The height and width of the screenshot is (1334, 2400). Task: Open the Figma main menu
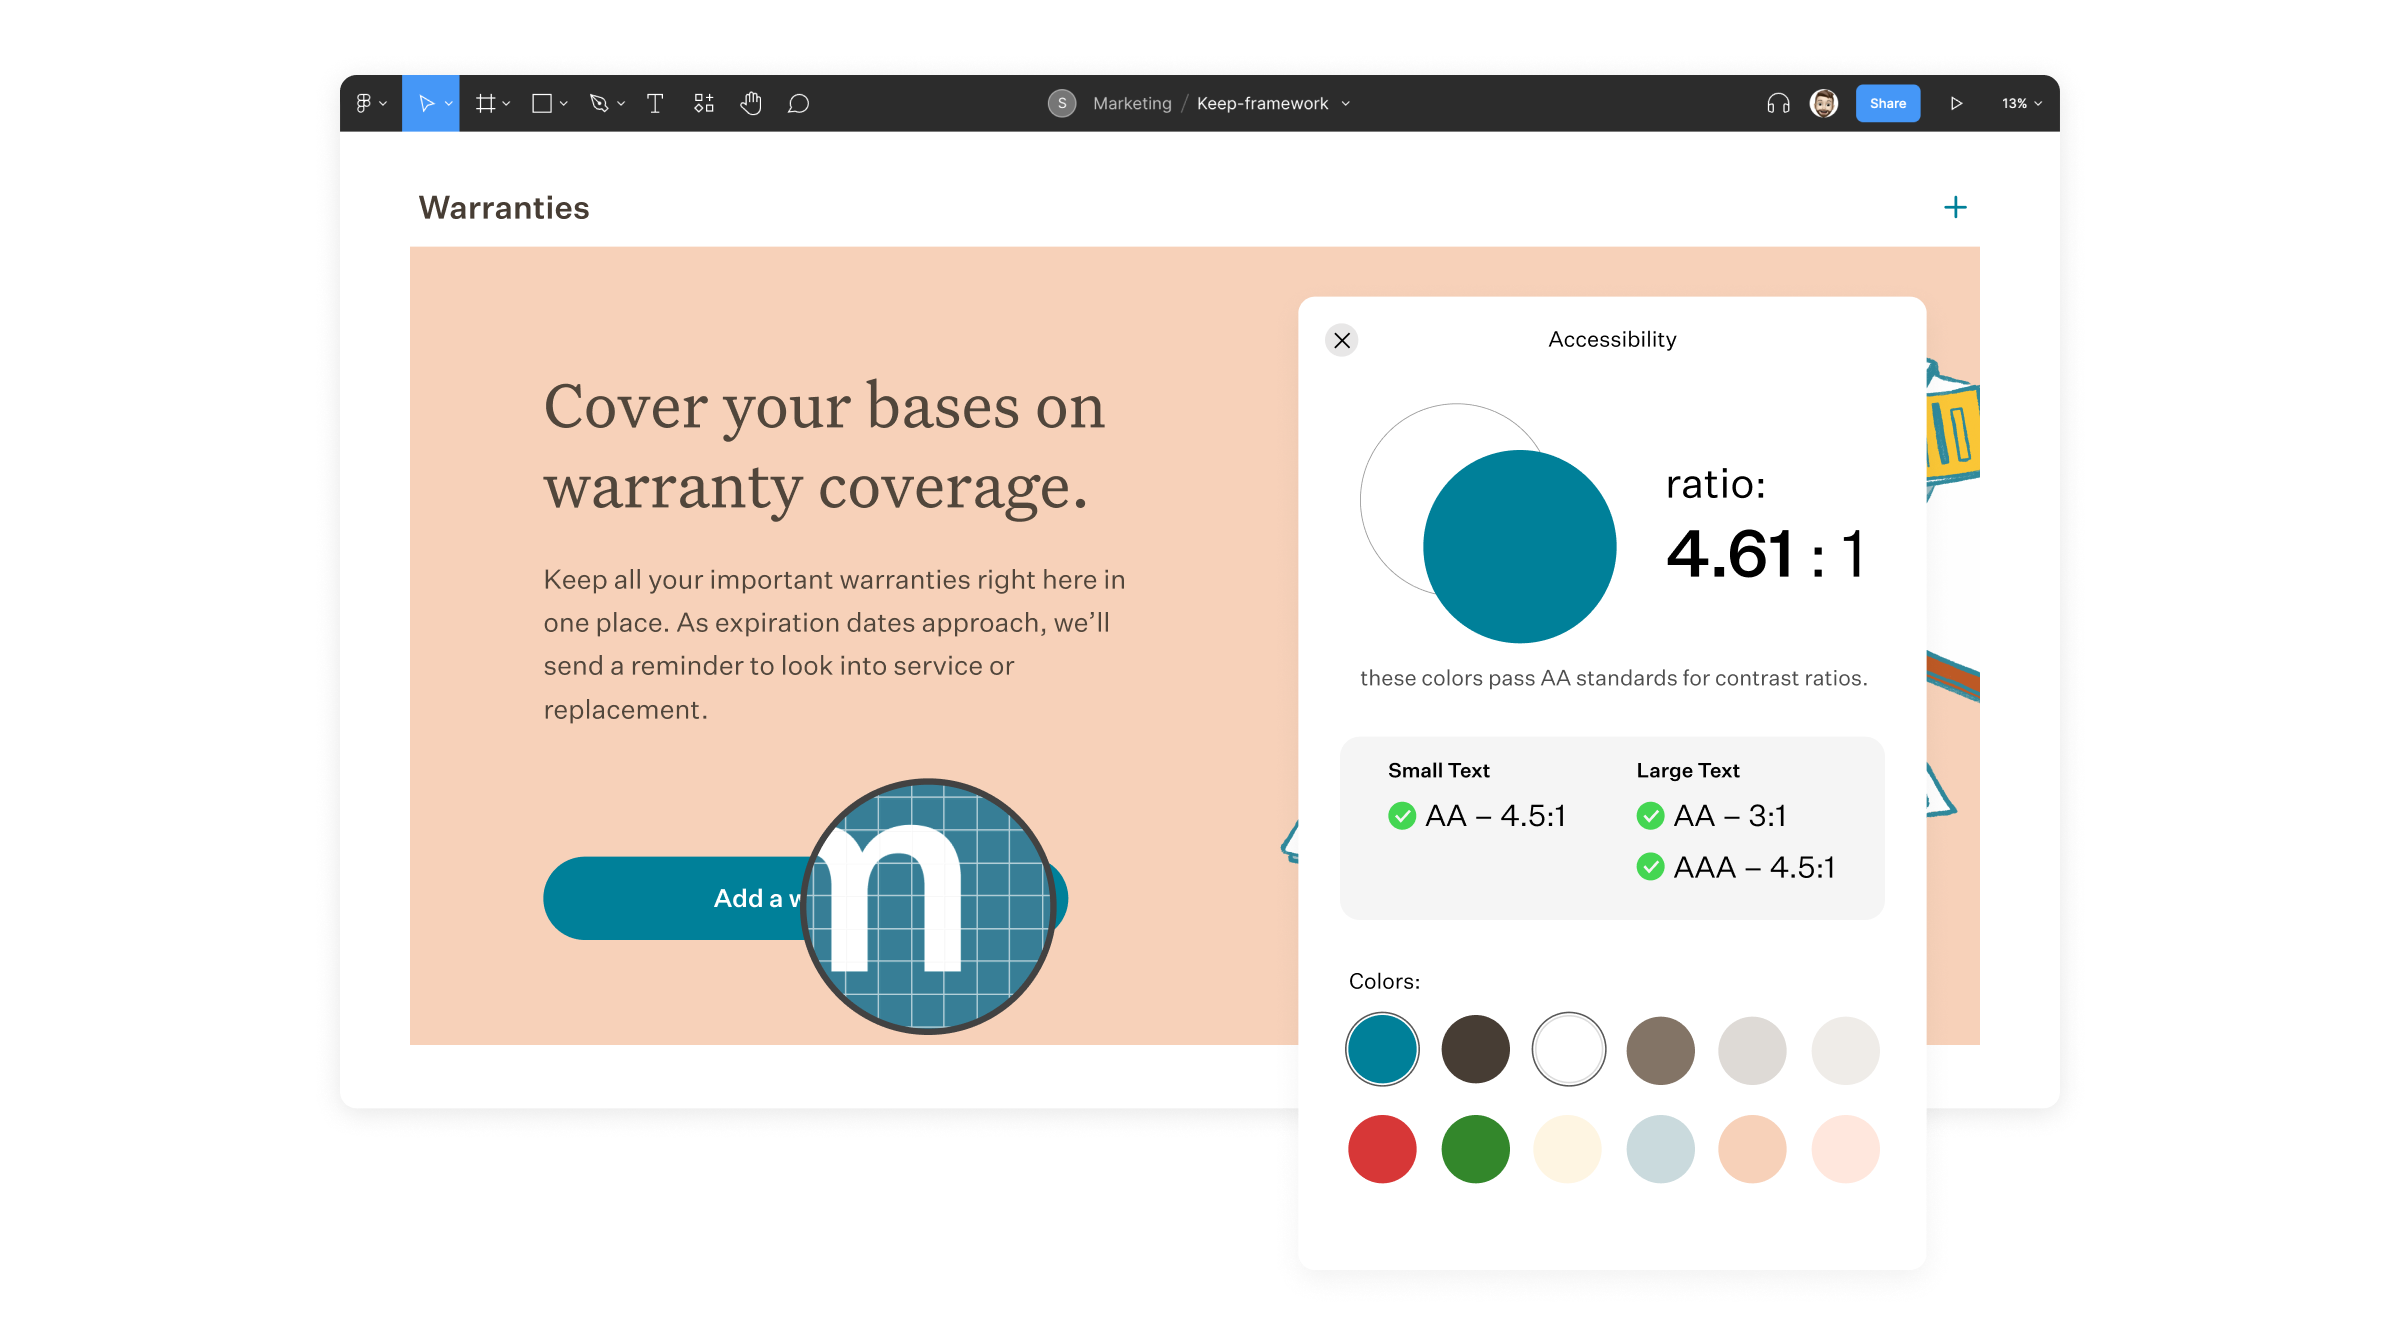365,103
